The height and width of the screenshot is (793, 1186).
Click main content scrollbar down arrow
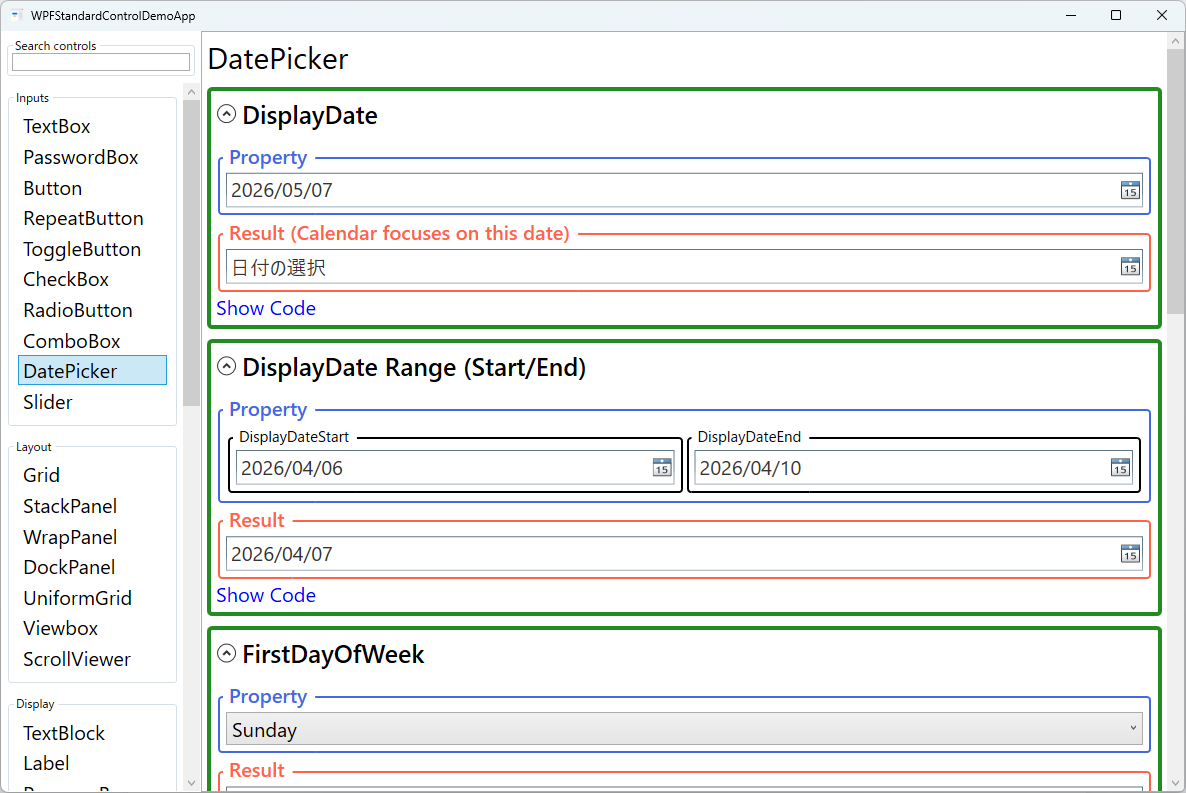coord(1175,783)
